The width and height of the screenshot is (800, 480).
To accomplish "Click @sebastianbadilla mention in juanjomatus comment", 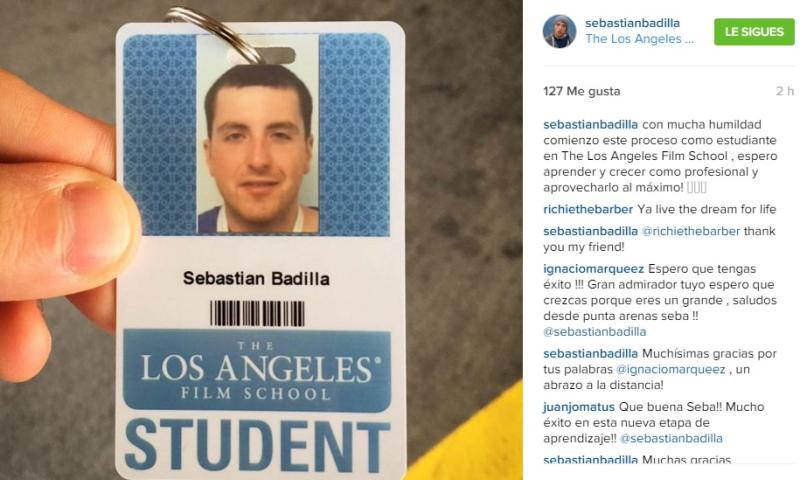I will (671, 439).
